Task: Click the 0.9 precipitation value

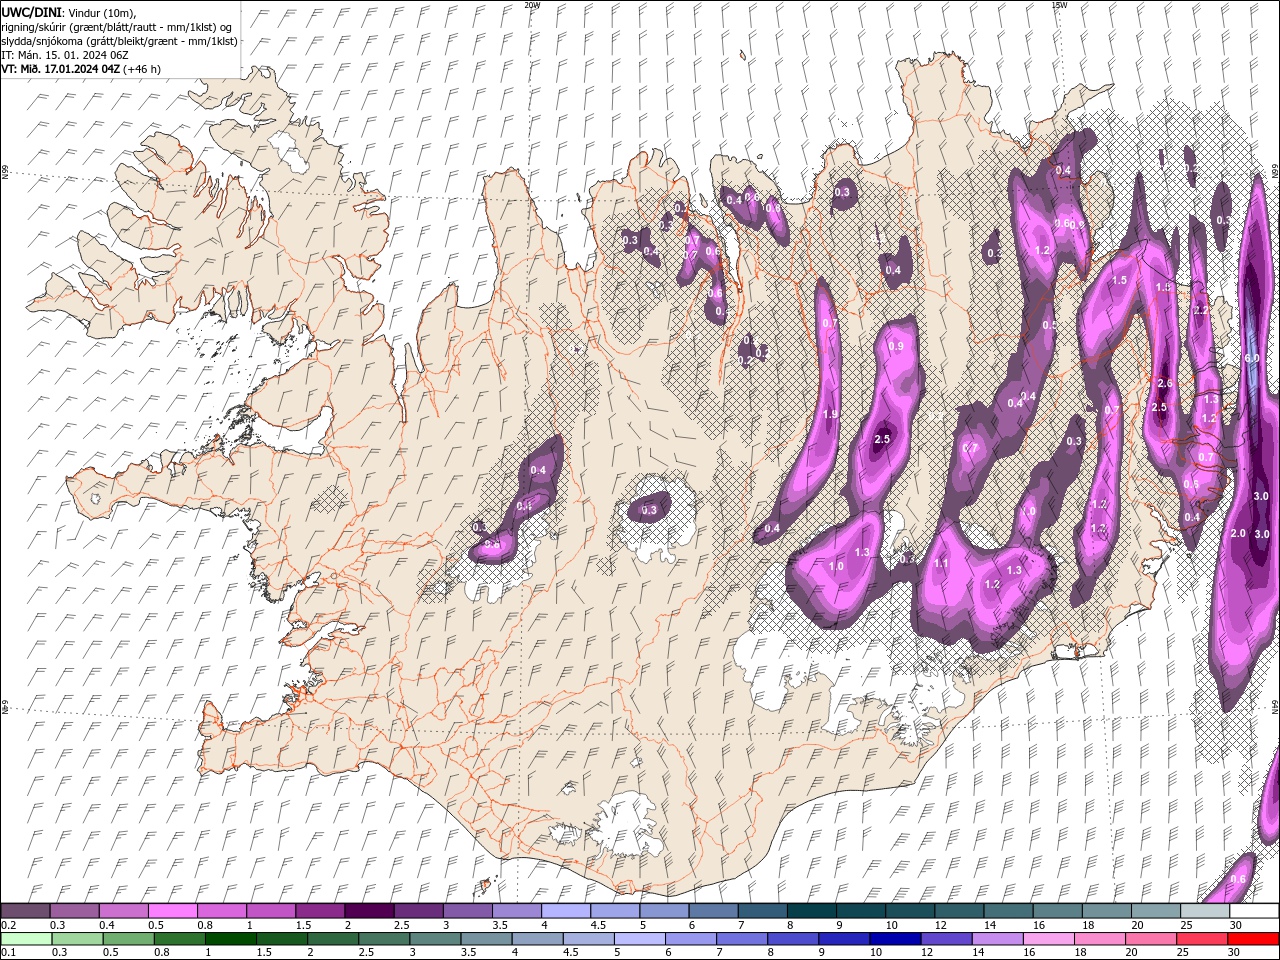Action: tap(896, 346)
